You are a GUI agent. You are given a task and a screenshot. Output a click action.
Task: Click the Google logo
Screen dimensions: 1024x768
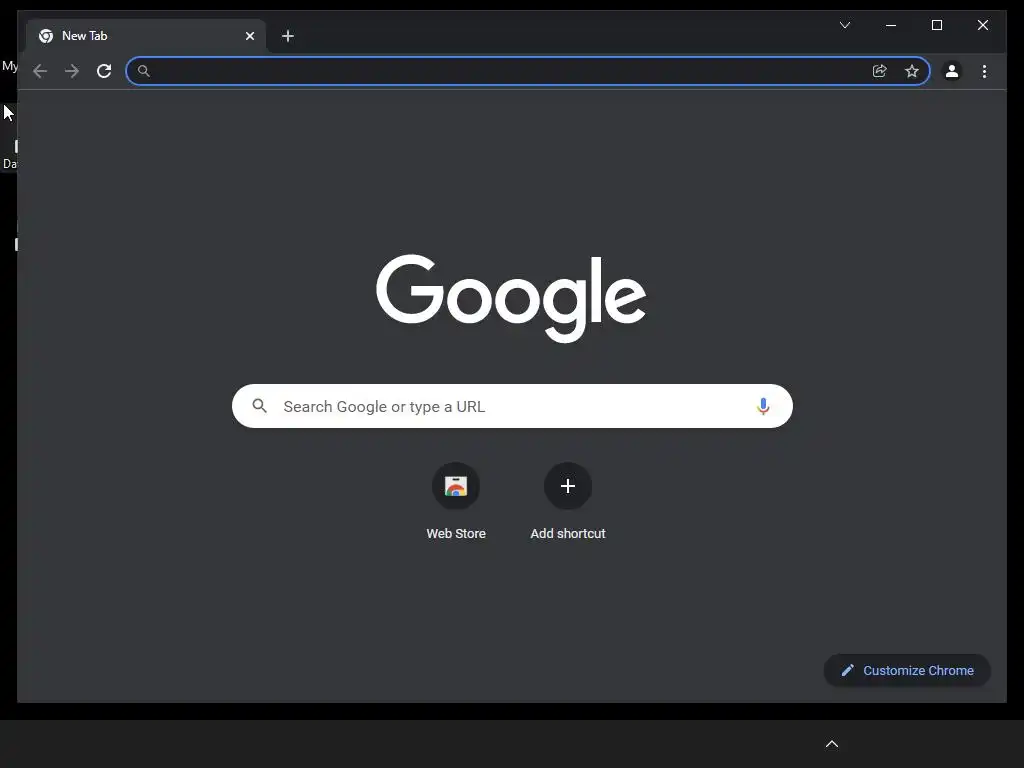coord(511,298)
